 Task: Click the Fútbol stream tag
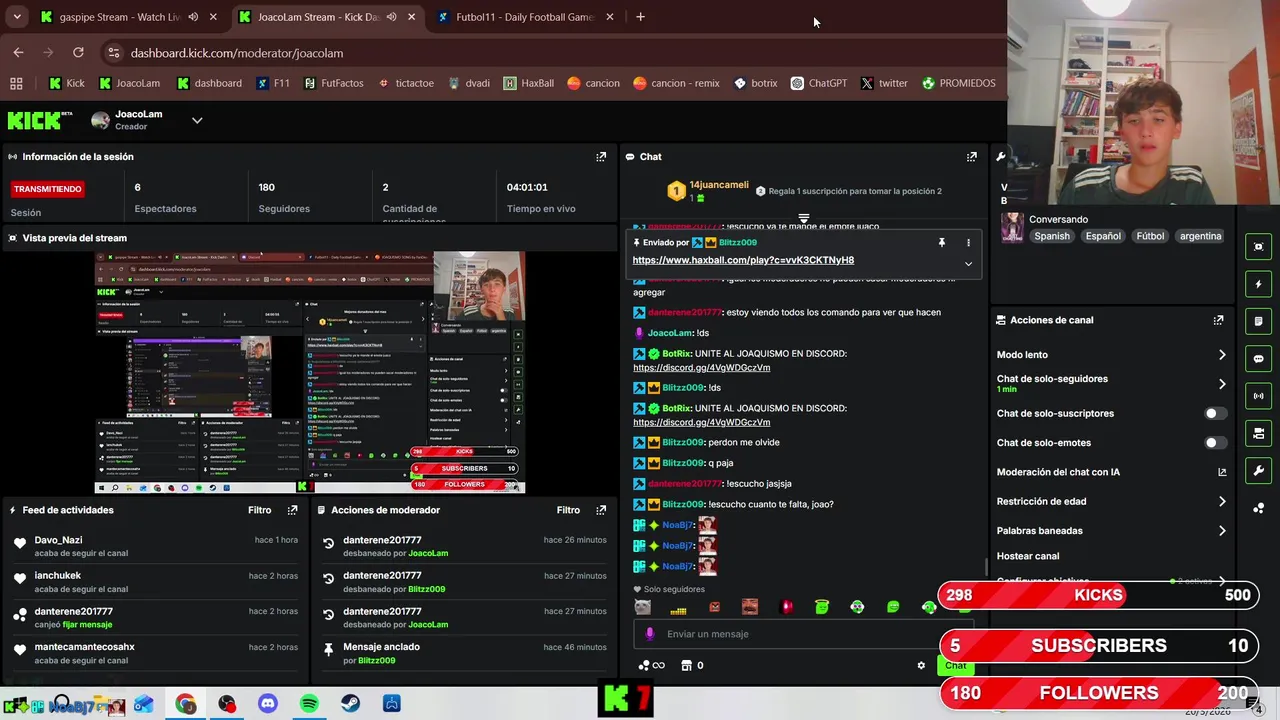[1150, 236]
